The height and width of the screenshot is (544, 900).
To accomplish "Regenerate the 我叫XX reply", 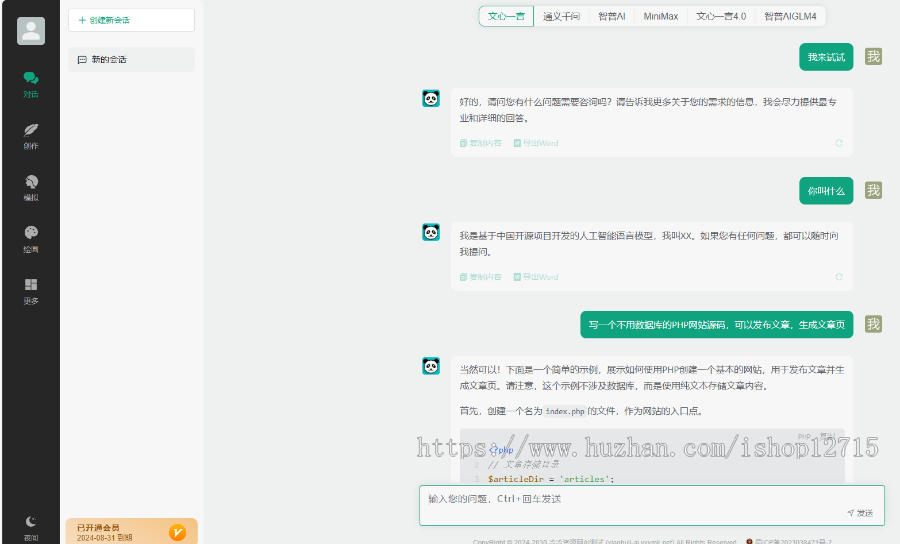I will [x=839, y=277].
